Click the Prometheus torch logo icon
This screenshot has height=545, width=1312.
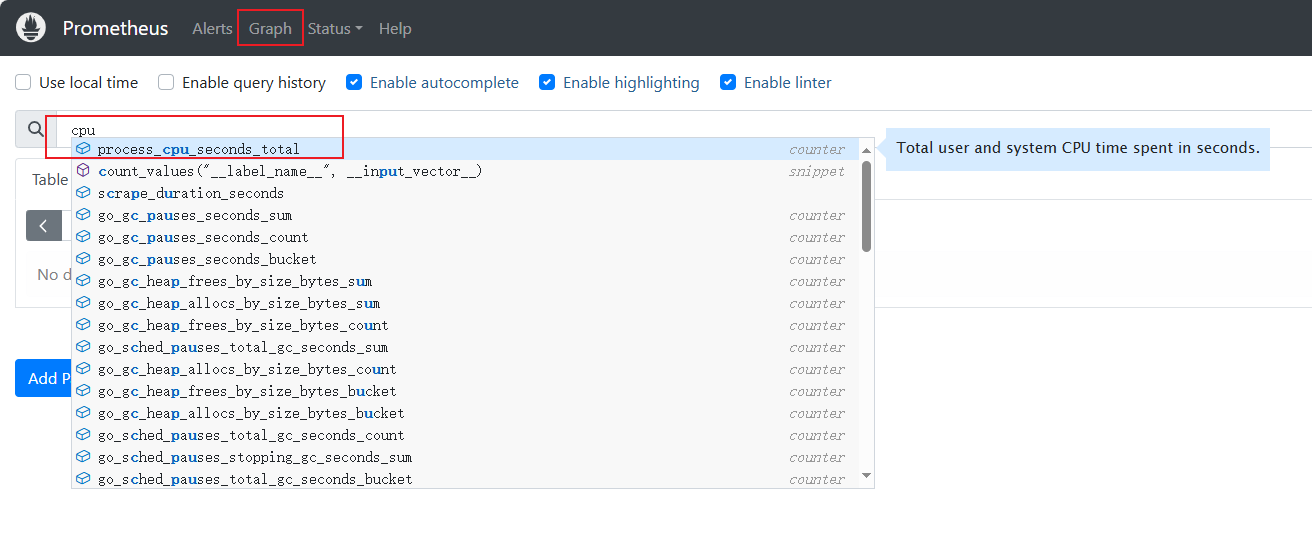31,28
